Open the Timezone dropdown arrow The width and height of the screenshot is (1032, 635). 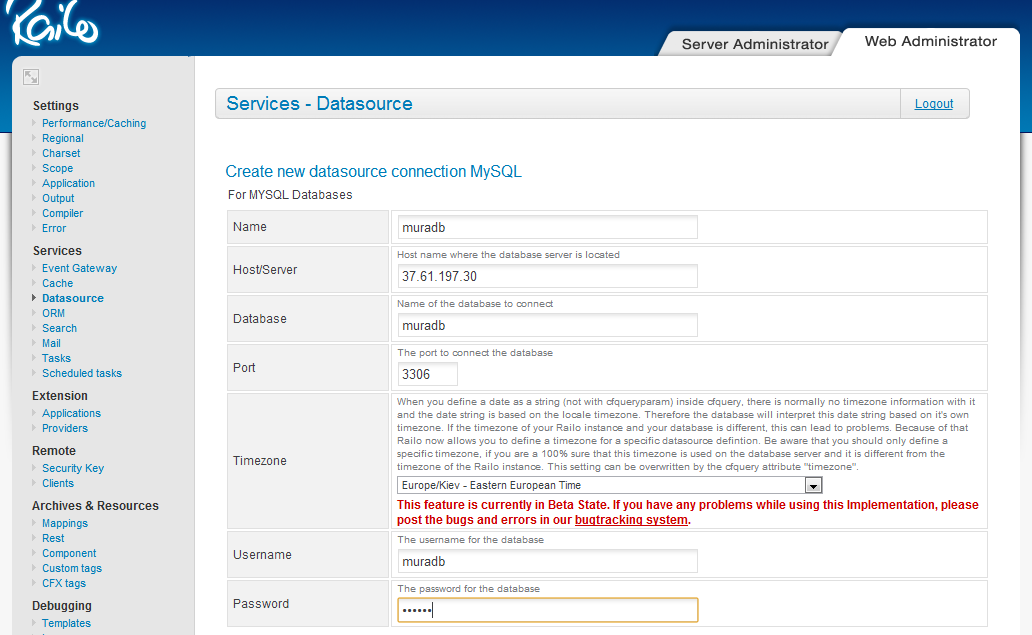[x=813, y=486]
